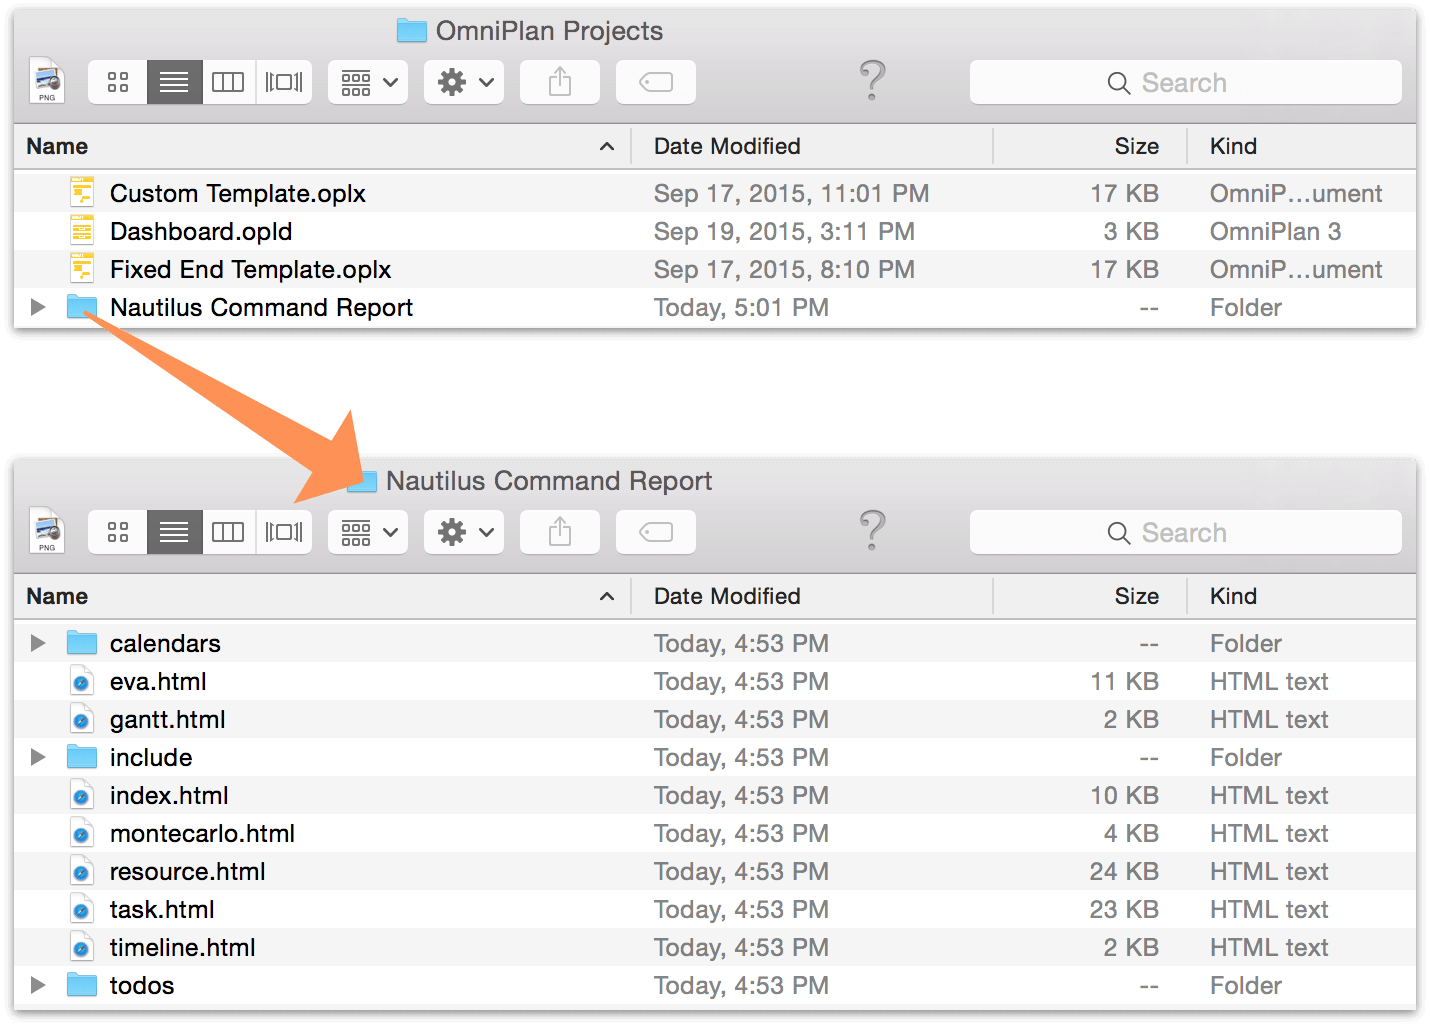Image resolution: width=1430 pixels, height=1026 pixels.
Task: Sort by Date Modified in Nautilus Command Report window
Action: pyautogui.click(x=812, y=596)
